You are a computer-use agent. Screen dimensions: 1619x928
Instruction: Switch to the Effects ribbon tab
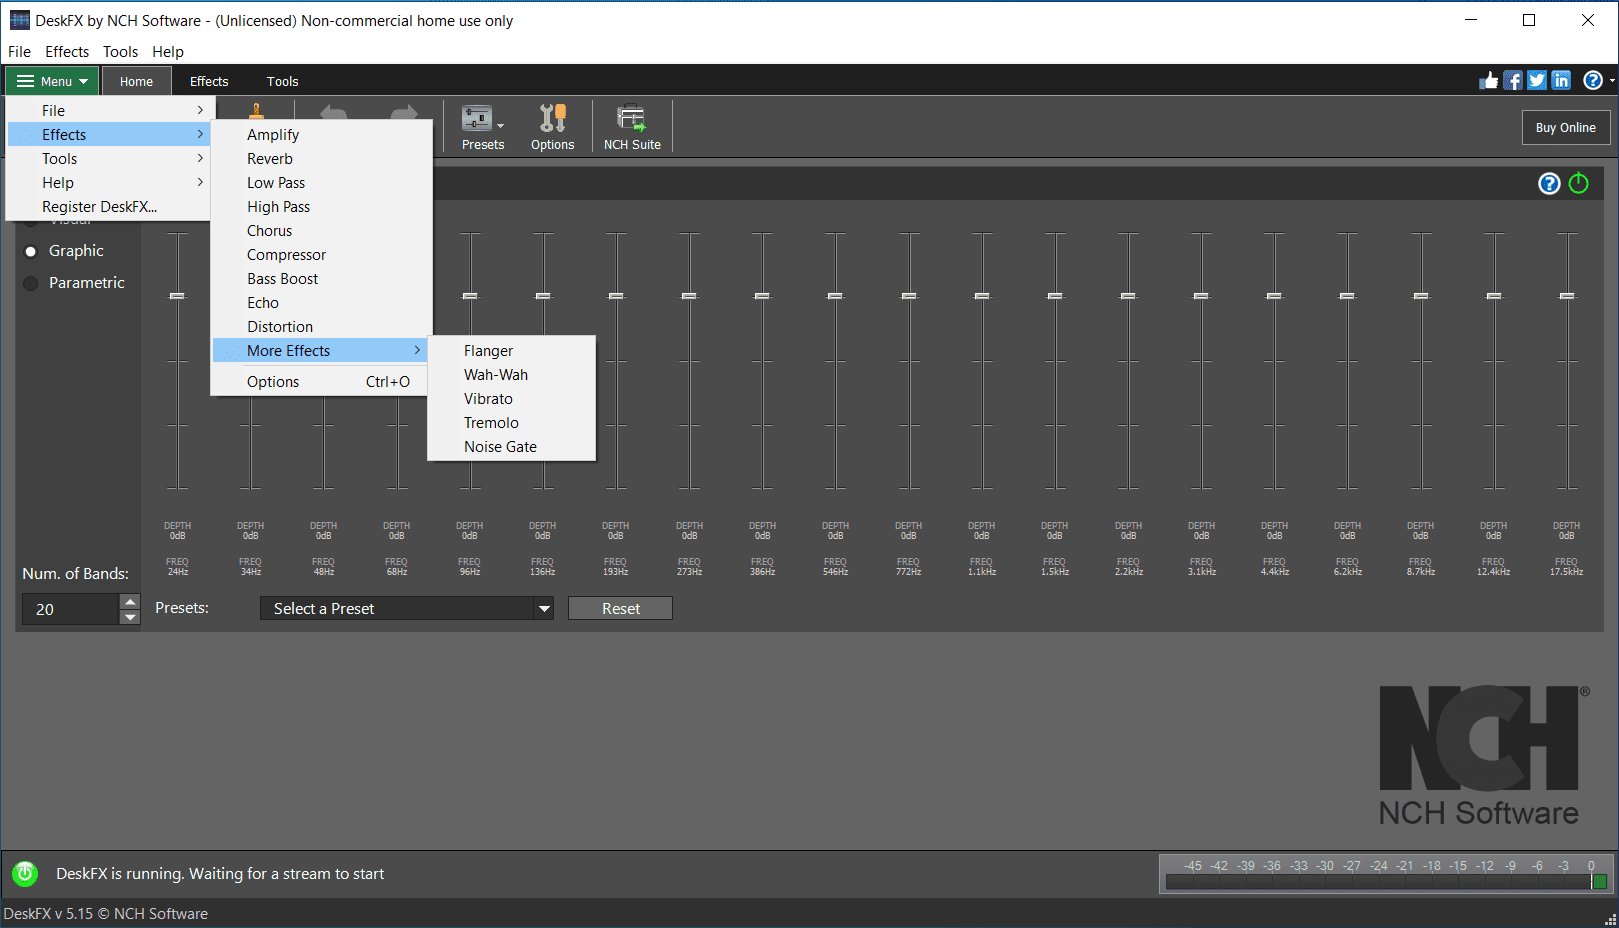point(209,82)
